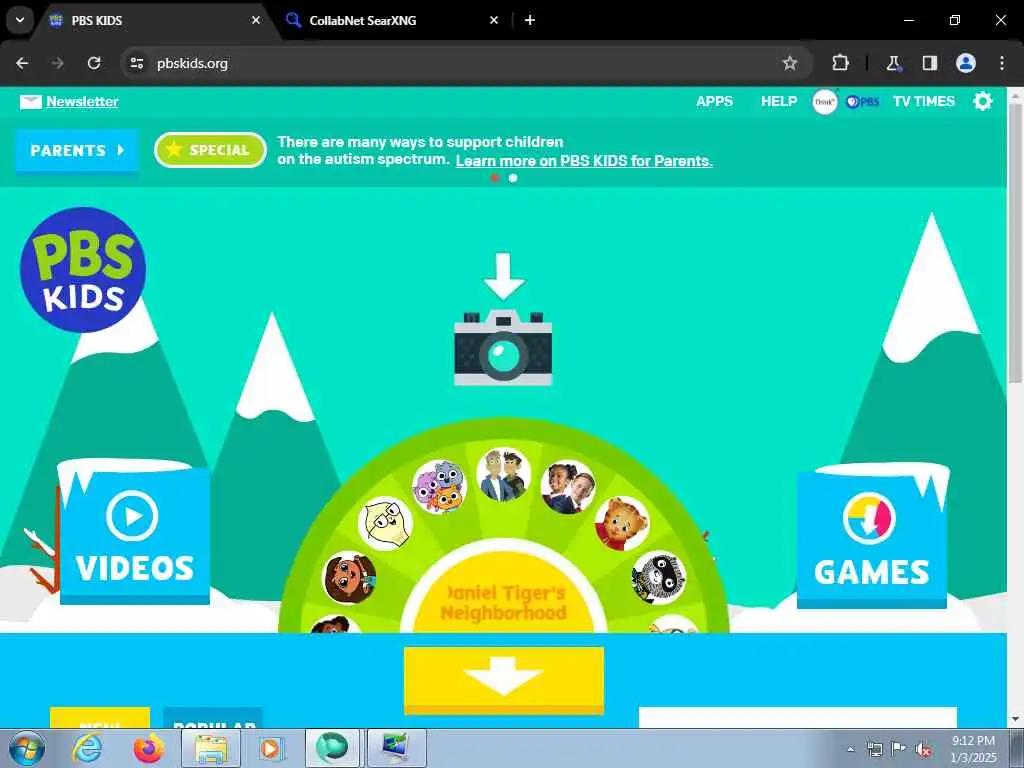Click the Think station logo circle
Viewport: 1024px width, 768px height.
(824, 102)
